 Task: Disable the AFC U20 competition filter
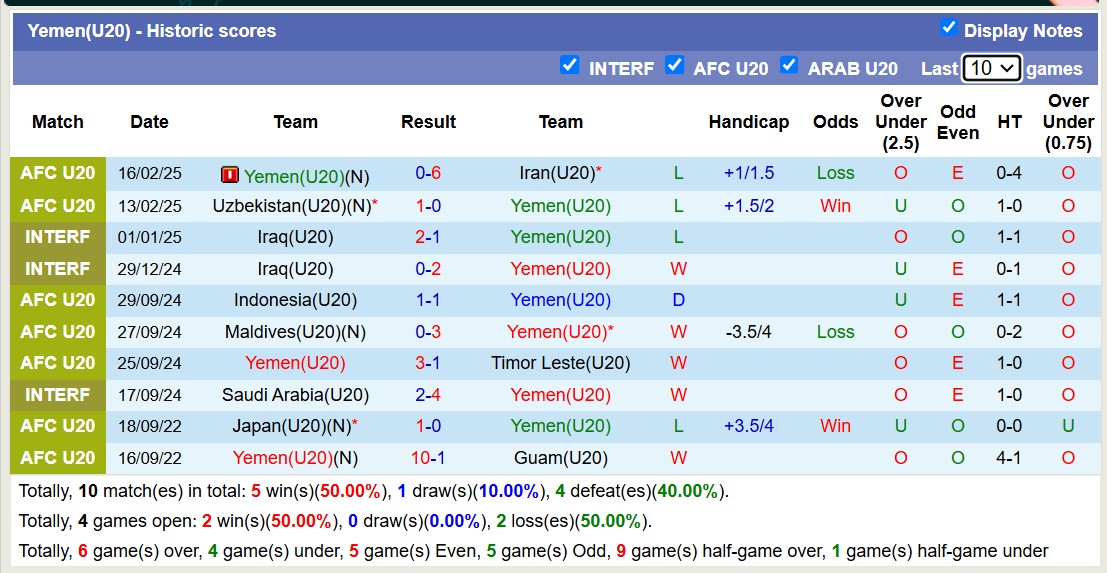click(x=675, y=66)
